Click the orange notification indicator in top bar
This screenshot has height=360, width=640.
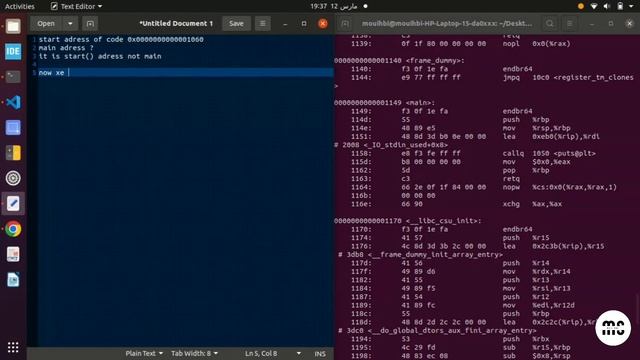(581, 6)
